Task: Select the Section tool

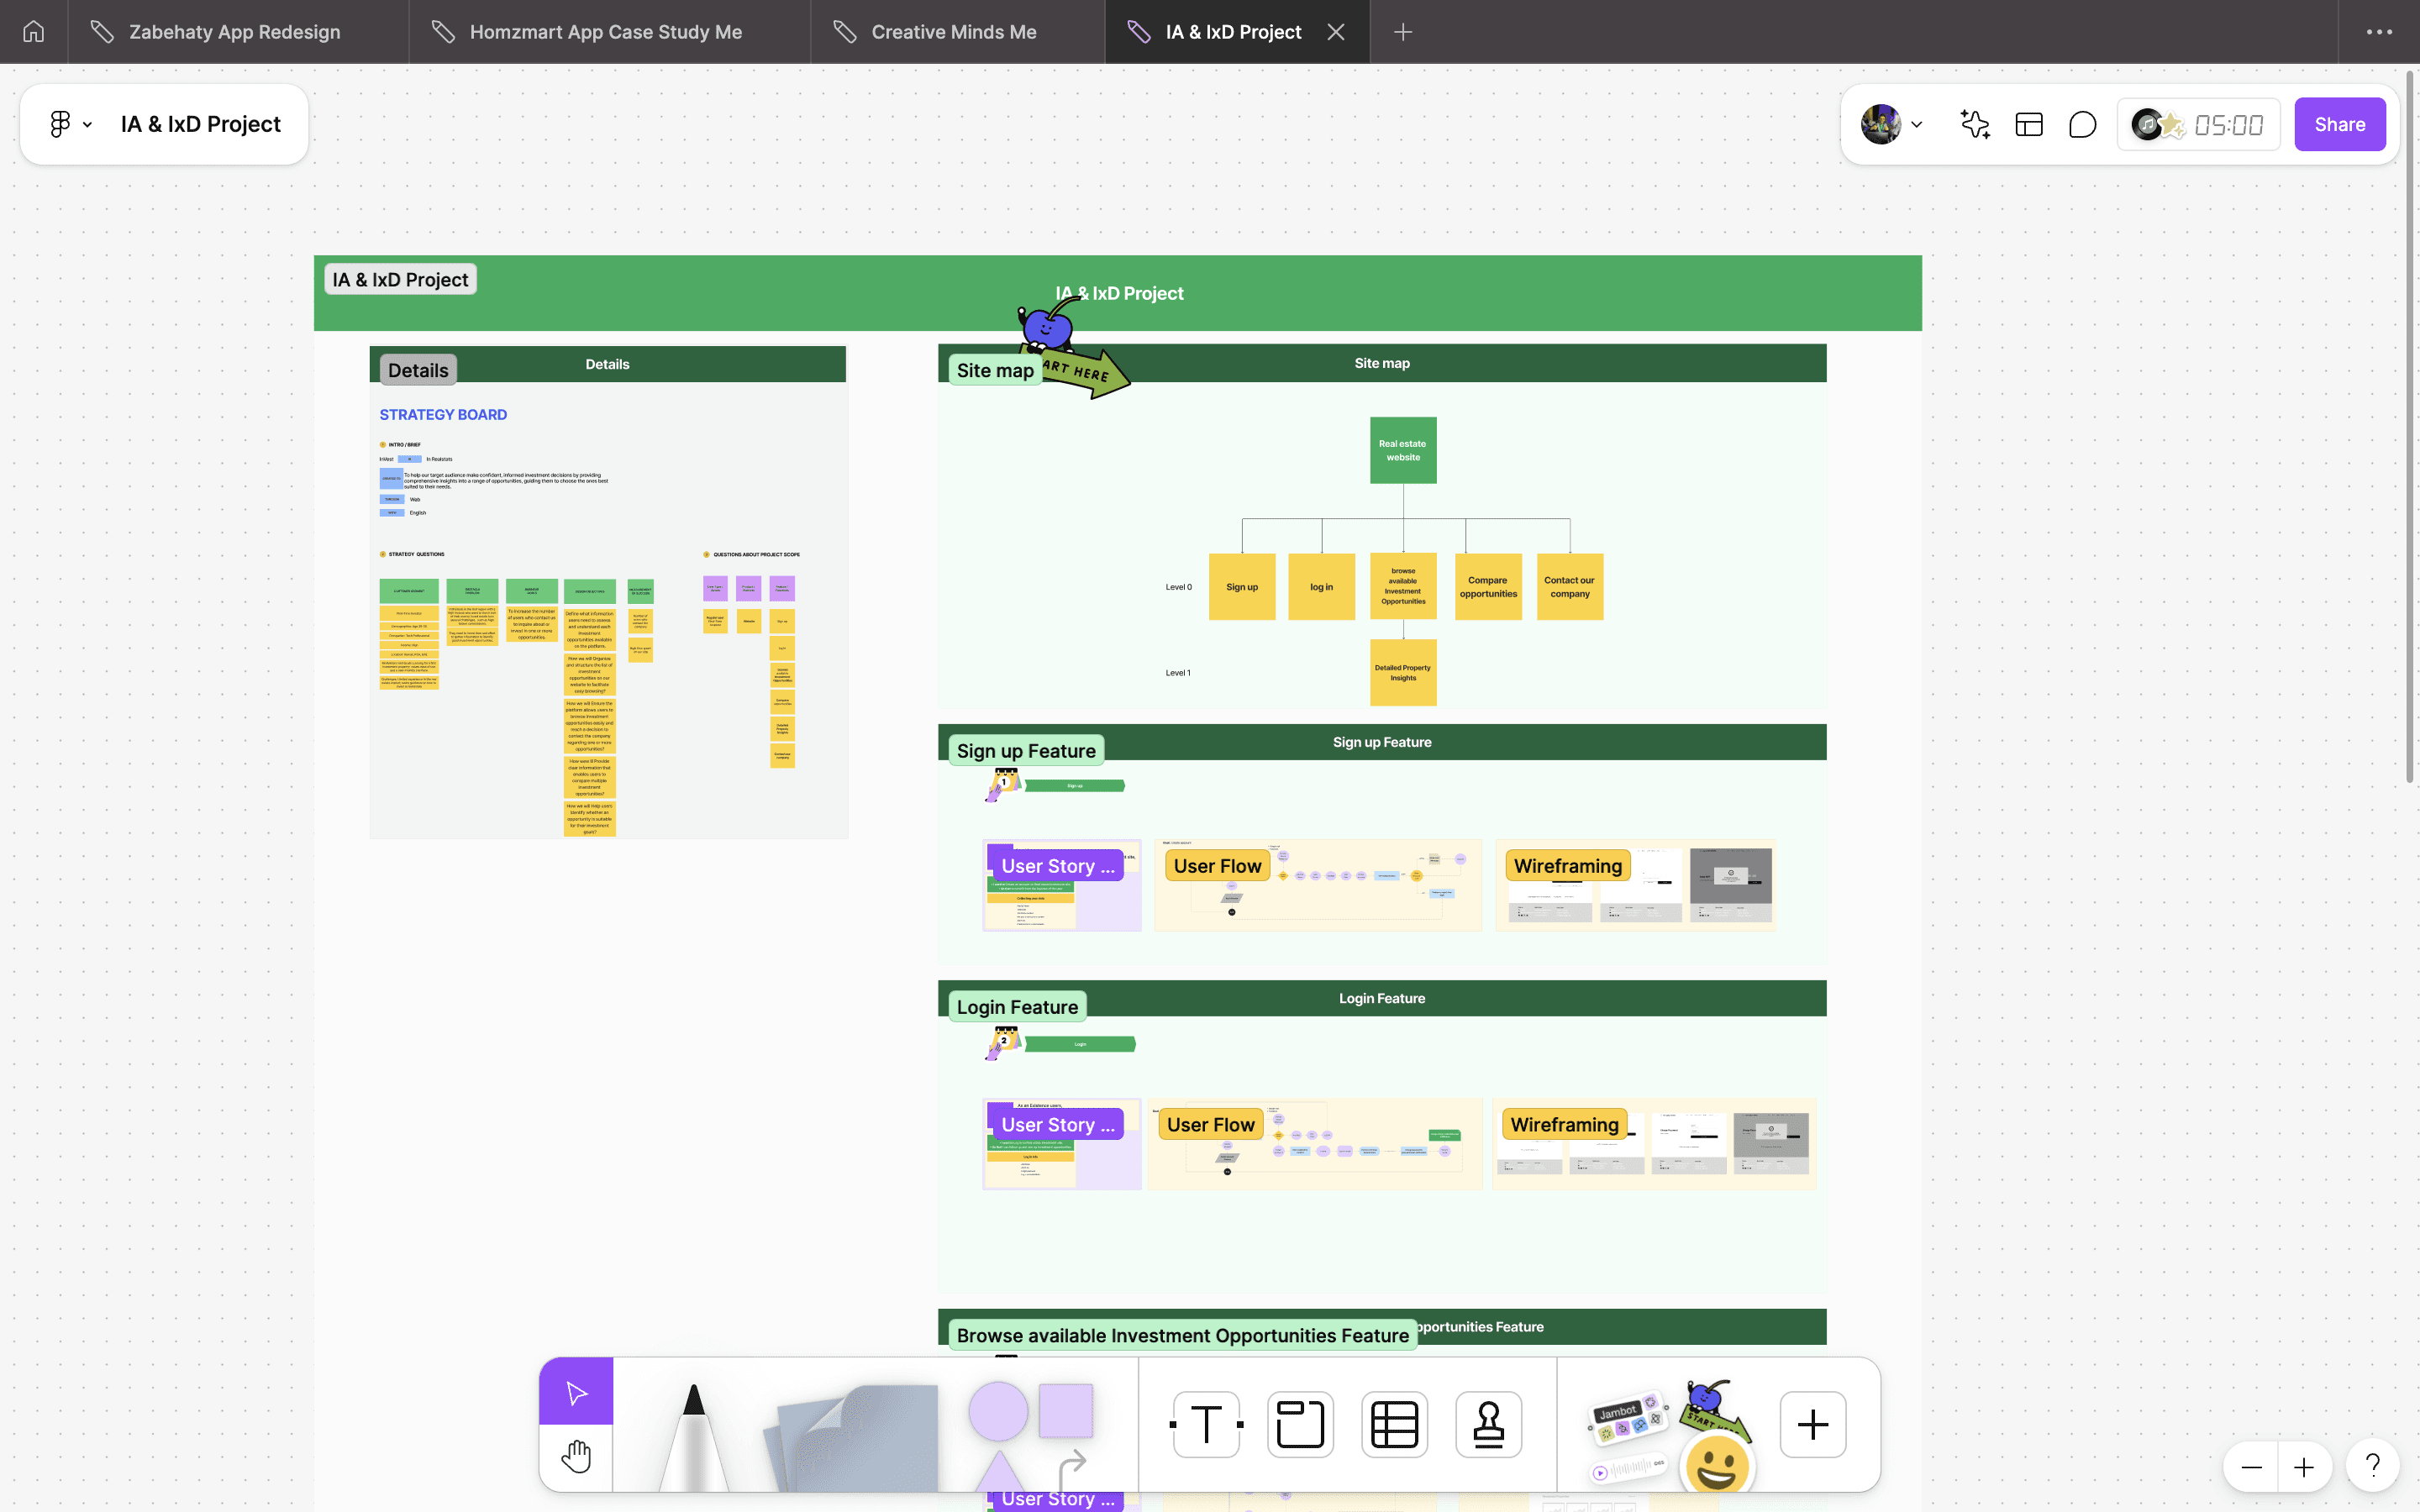Action: click(1300, 1424)
